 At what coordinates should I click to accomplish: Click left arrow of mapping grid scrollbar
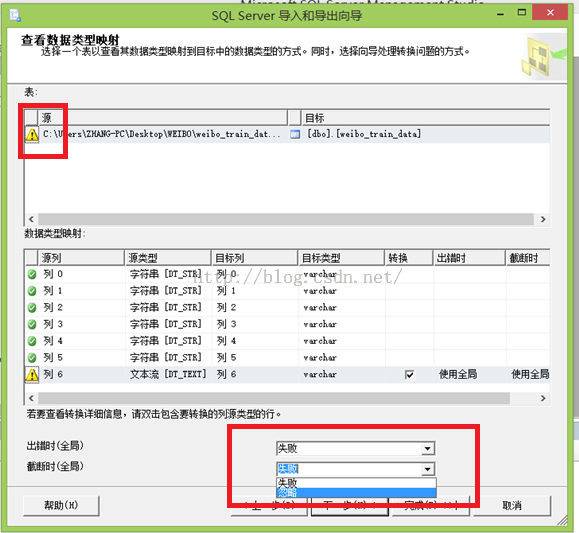click(x=31, y=398)
